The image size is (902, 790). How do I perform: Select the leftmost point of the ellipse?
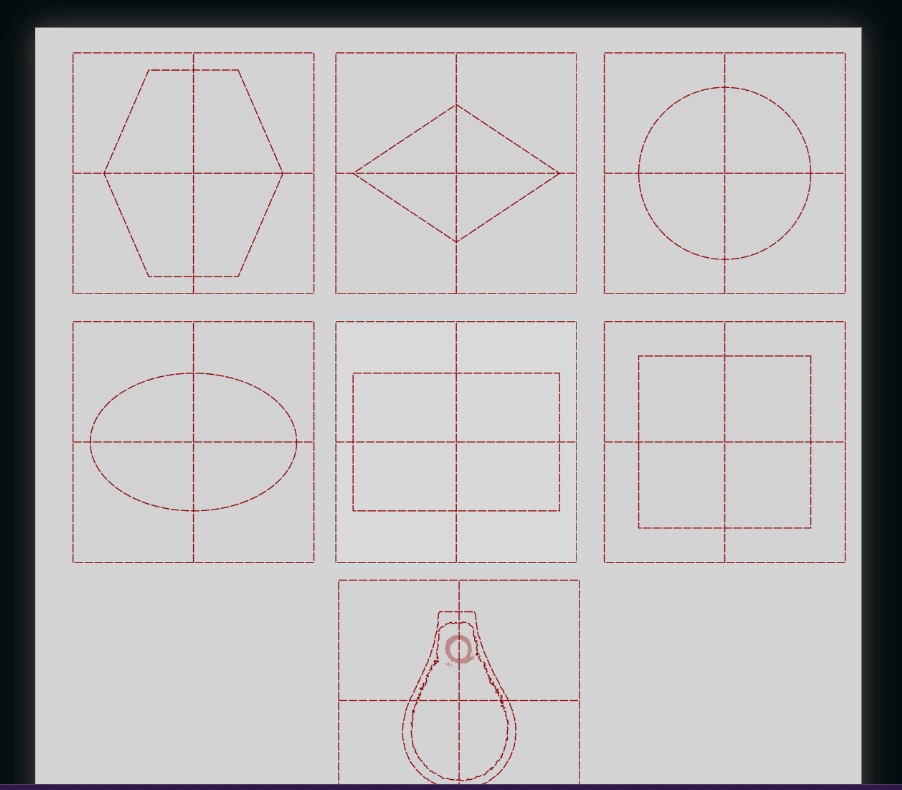90,442
